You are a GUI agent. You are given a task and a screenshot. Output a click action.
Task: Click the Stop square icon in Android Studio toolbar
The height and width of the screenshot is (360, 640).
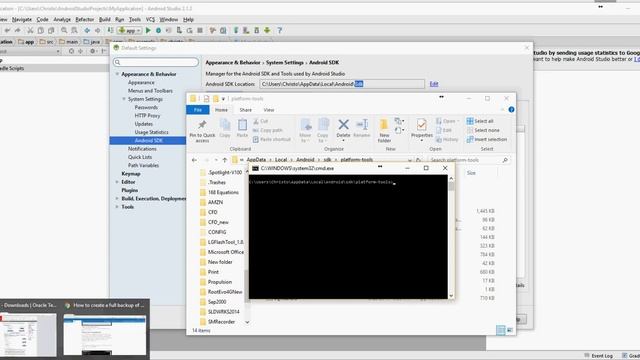coord(200,30)
